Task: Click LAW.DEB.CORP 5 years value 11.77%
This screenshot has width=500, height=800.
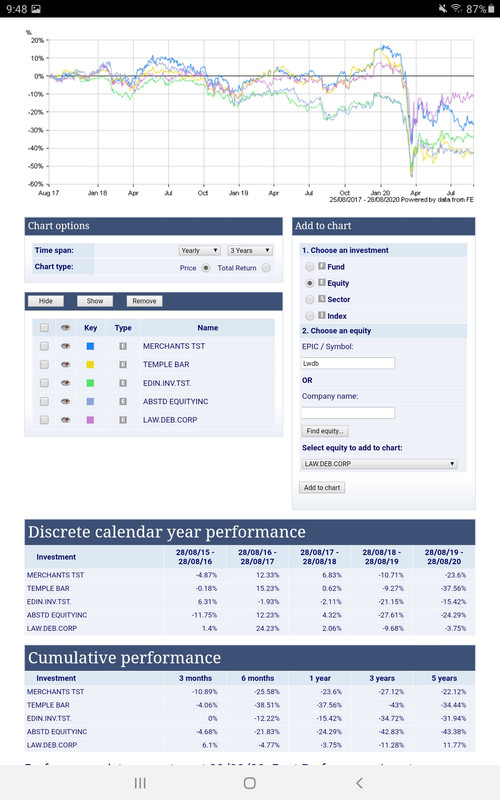Action: tap(454, 745)
